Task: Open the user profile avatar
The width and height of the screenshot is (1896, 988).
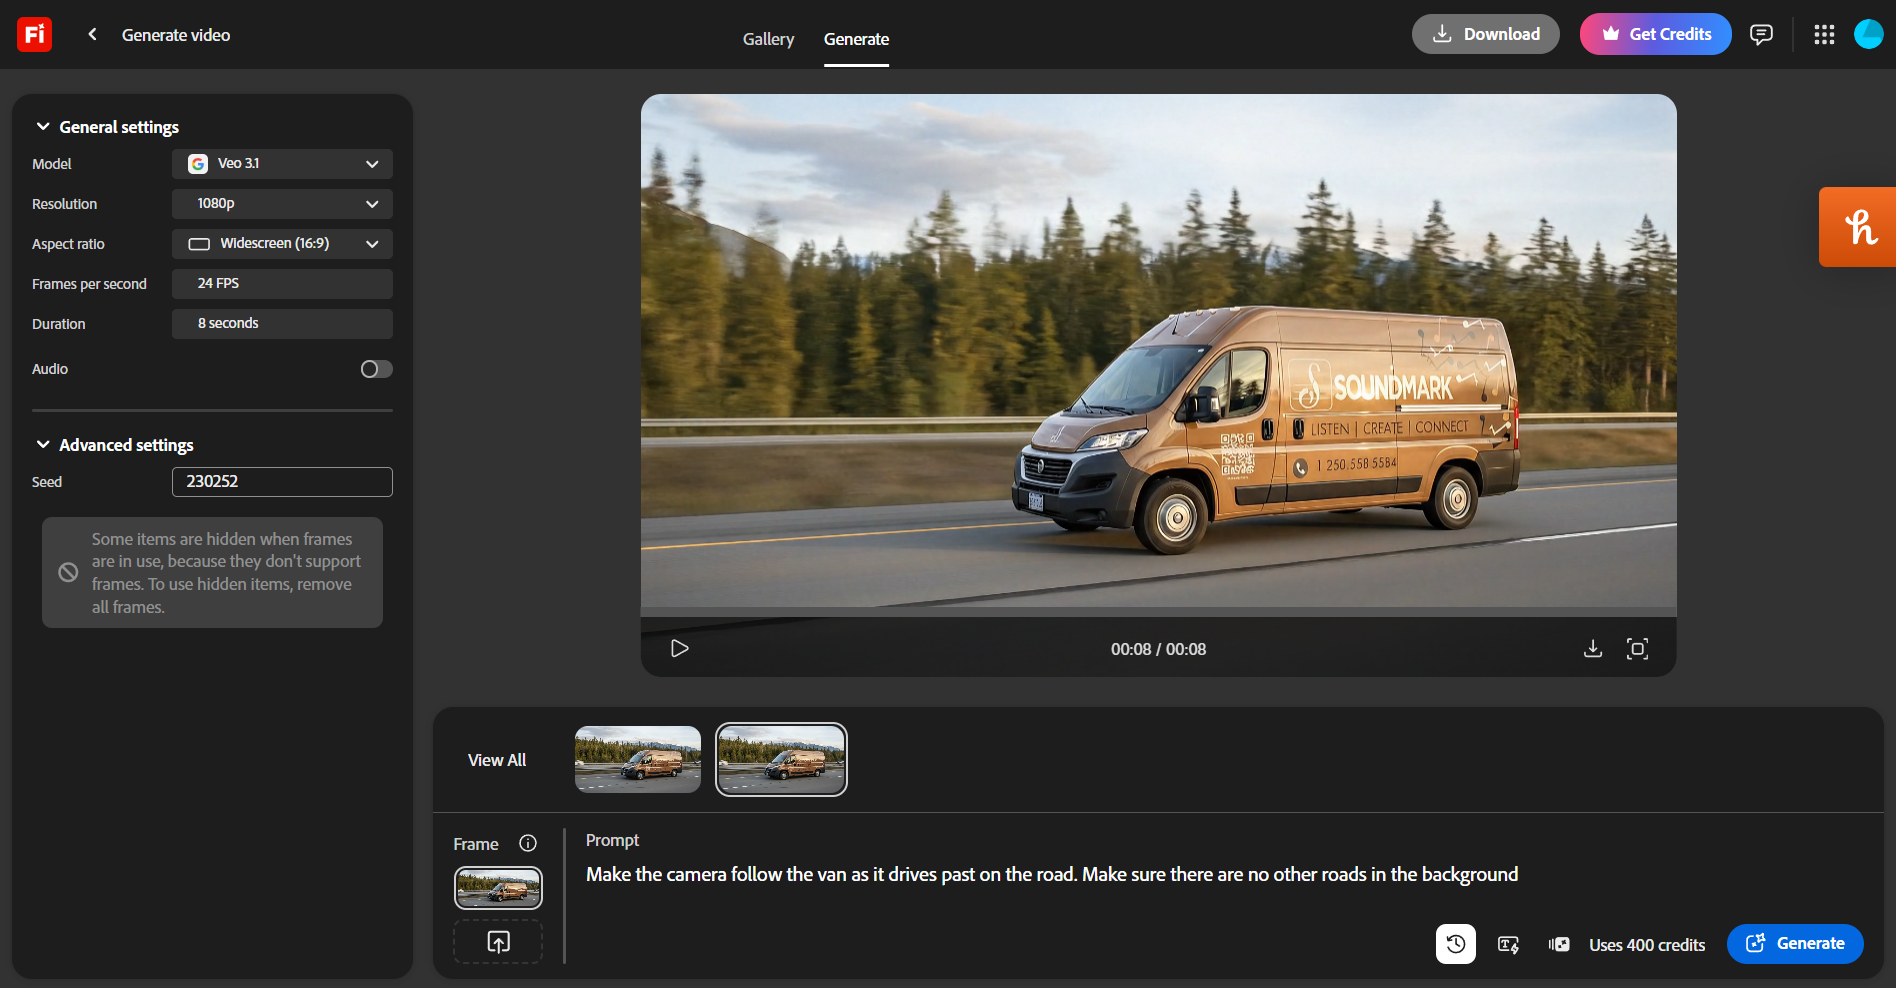Action: pos(1868,34)
